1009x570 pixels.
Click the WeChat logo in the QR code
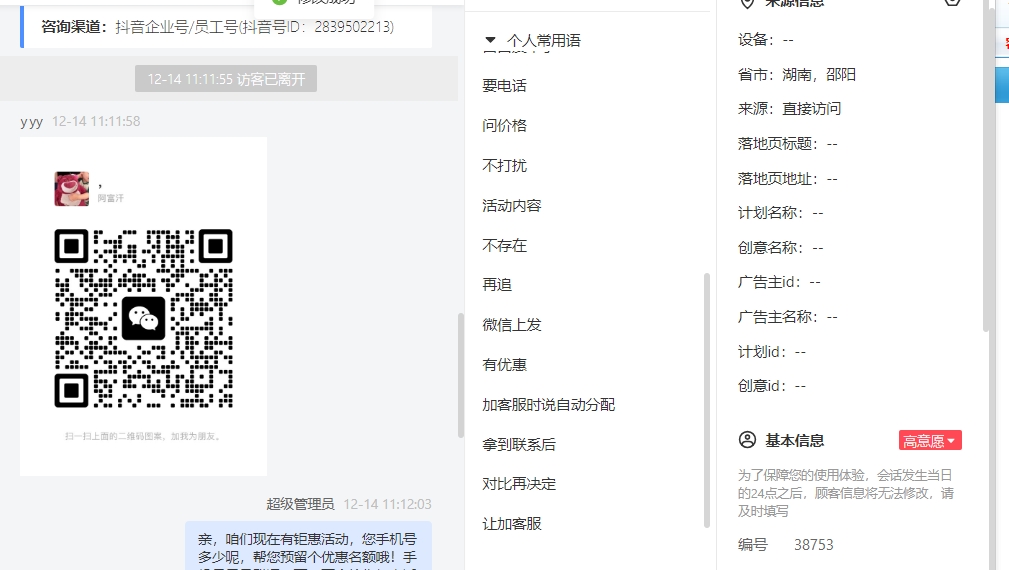[143, 318]
